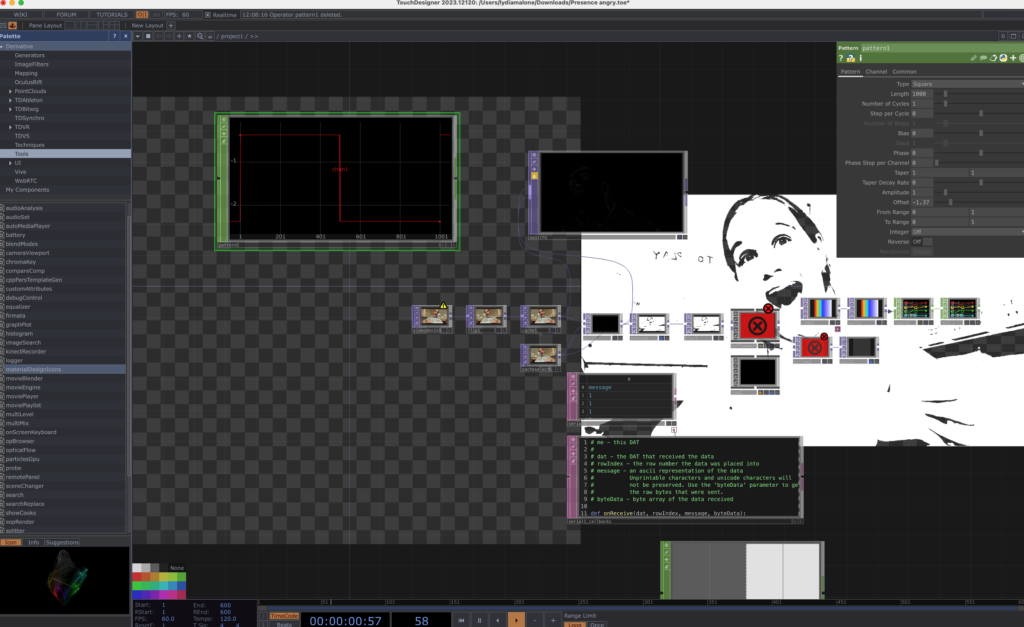Click the pause button in the timeline
The width and height of the screenshot is (1024, 627).
click(479, 620)
